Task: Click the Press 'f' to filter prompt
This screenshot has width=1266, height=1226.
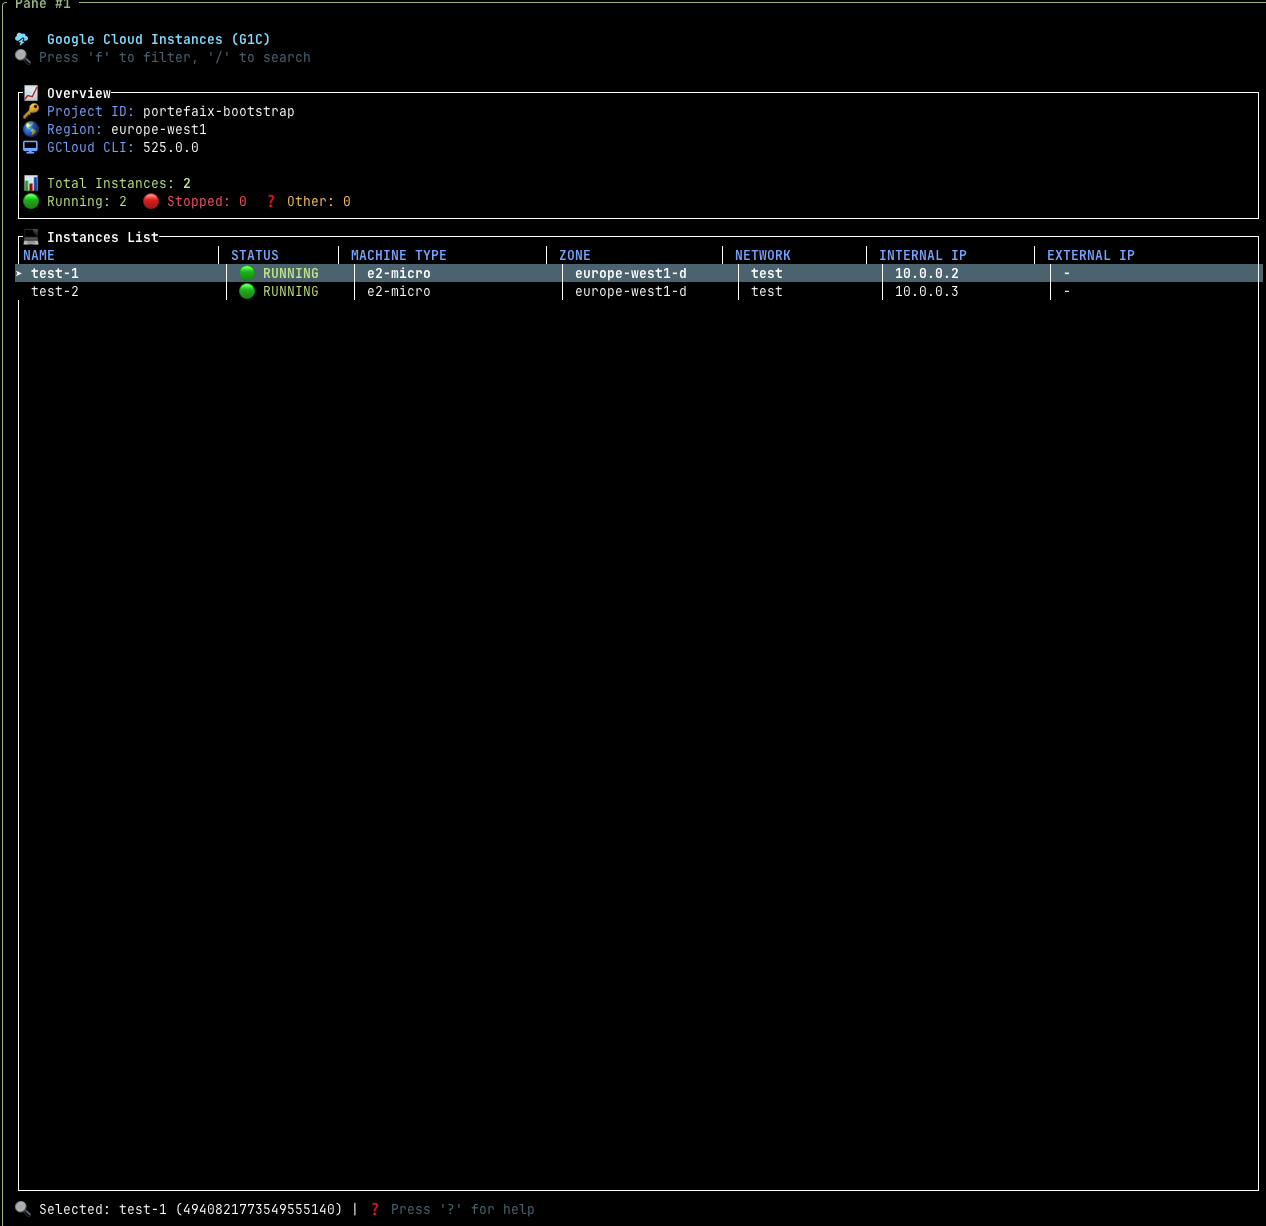Action: pos(174,57)
